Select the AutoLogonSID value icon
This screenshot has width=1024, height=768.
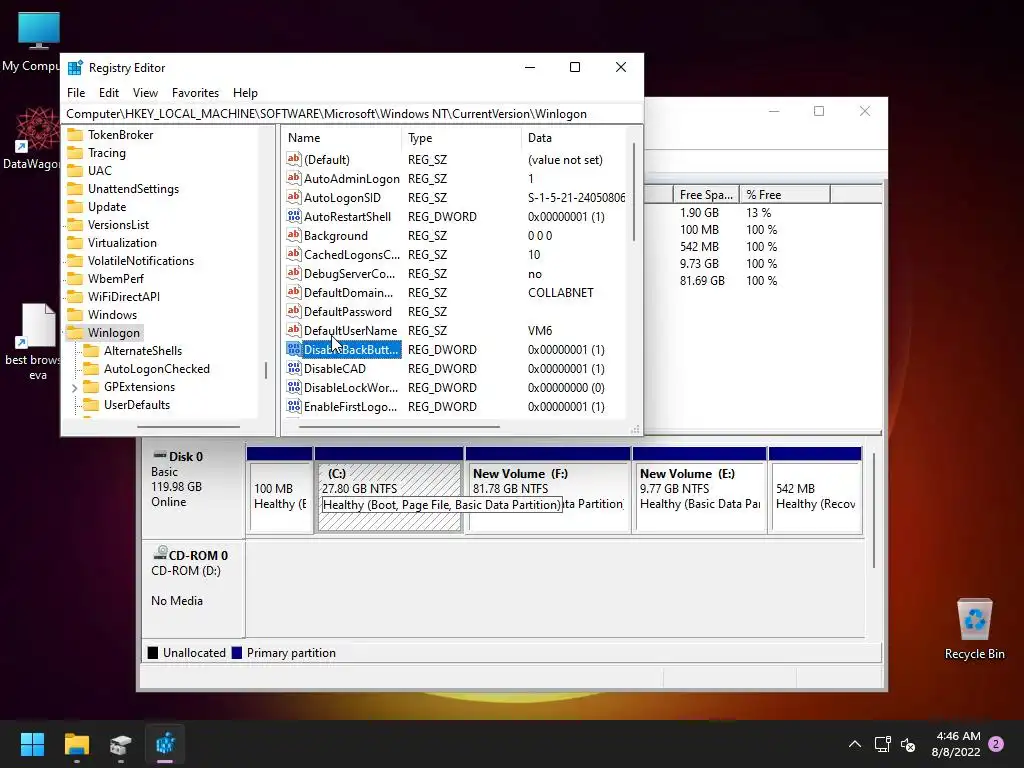pos(294,197)
